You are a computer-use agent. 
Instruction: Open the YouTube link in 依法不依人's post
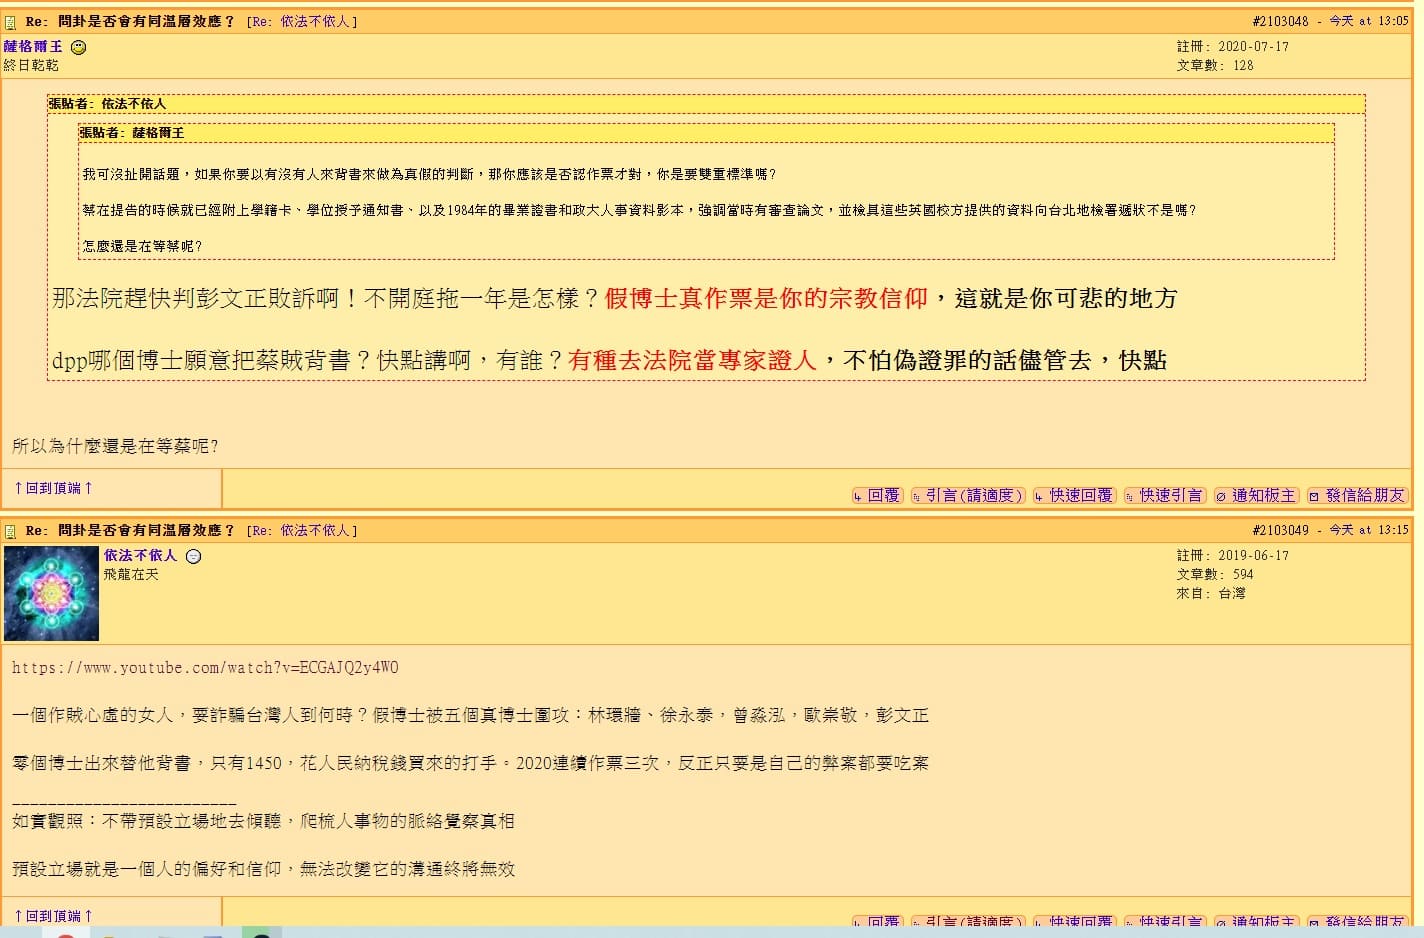[202, 667]
